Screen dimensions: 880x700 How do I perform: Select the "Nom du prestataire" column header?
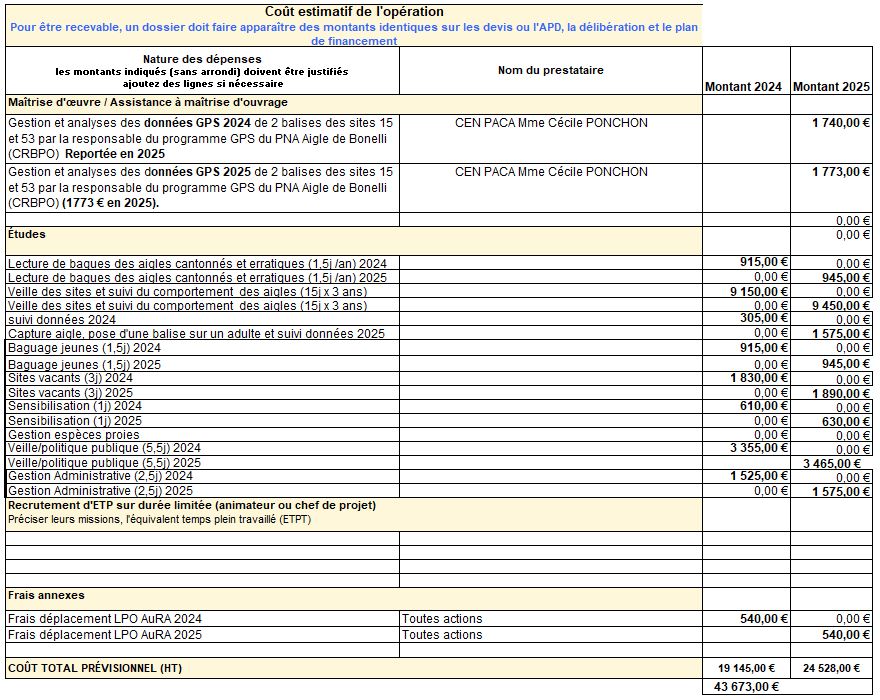click(551, 70)
